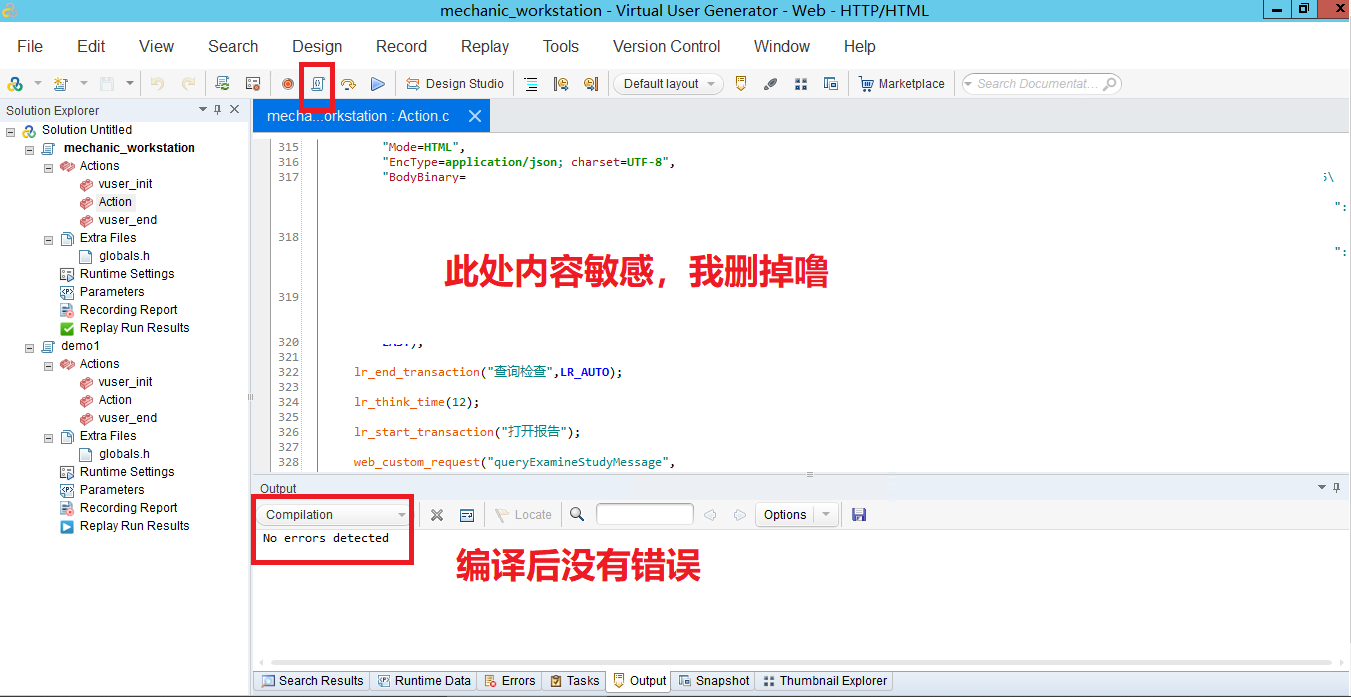1351x697 pixels.
Task: Compile the script using the Compile icon
Action: (x=318, y=84)
